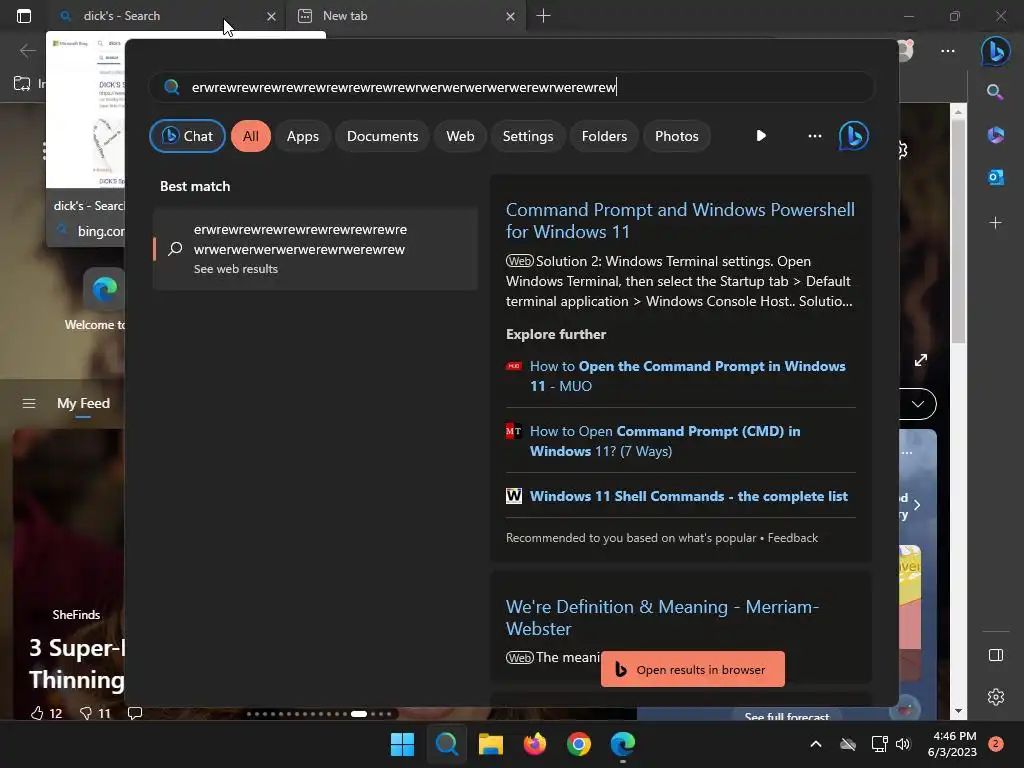Viewport: 1024px width, 768px height.
Task: Click Edge sidebar search icon
Action: [x=995, y=92]
